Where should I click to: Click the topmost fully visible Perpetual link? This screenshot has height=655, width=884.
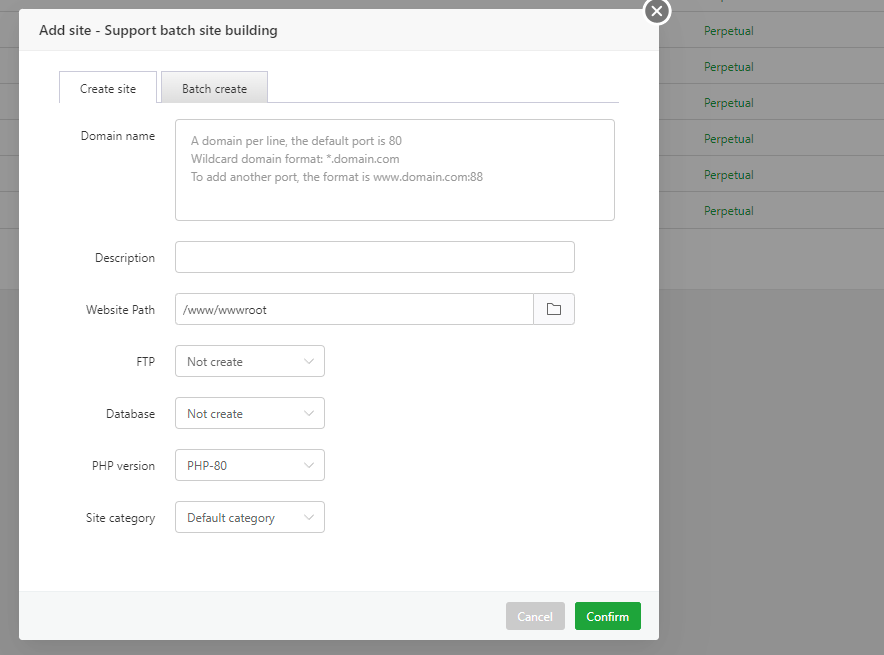tap(728, 31)
